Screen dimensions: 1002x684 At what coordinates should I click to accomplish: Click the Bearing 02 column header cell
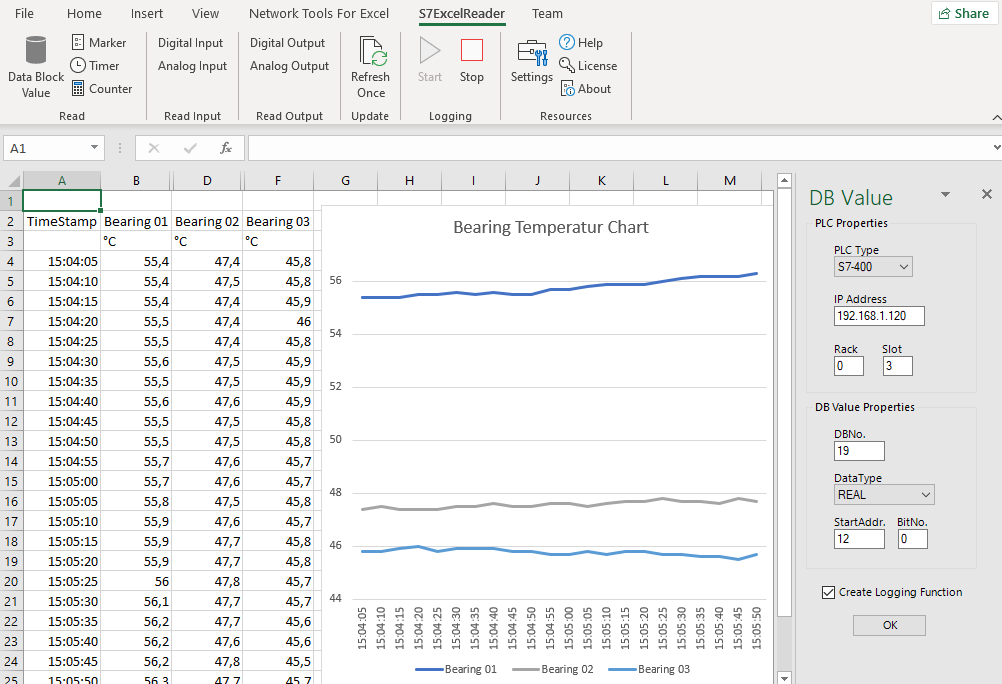[x=207, y=222]
